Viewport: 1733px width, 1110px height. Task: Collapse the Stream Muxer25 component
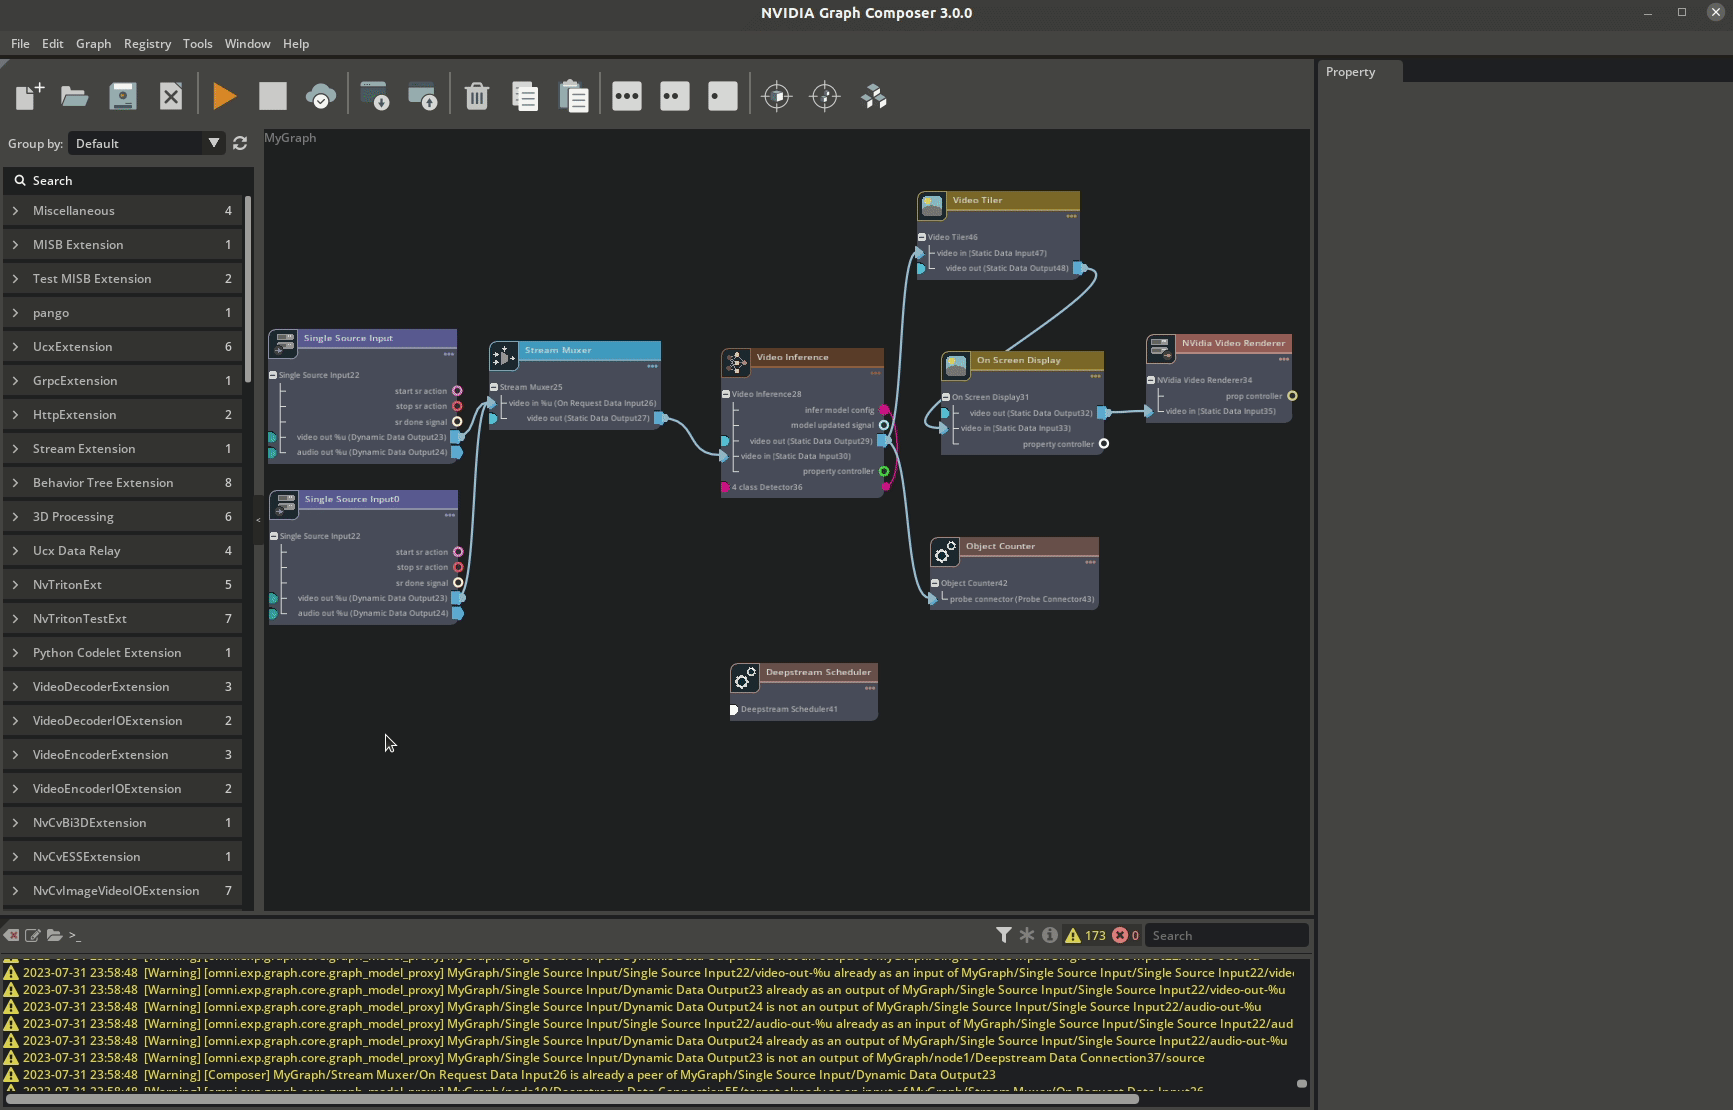pyautogui.click(x=494, y=387)
